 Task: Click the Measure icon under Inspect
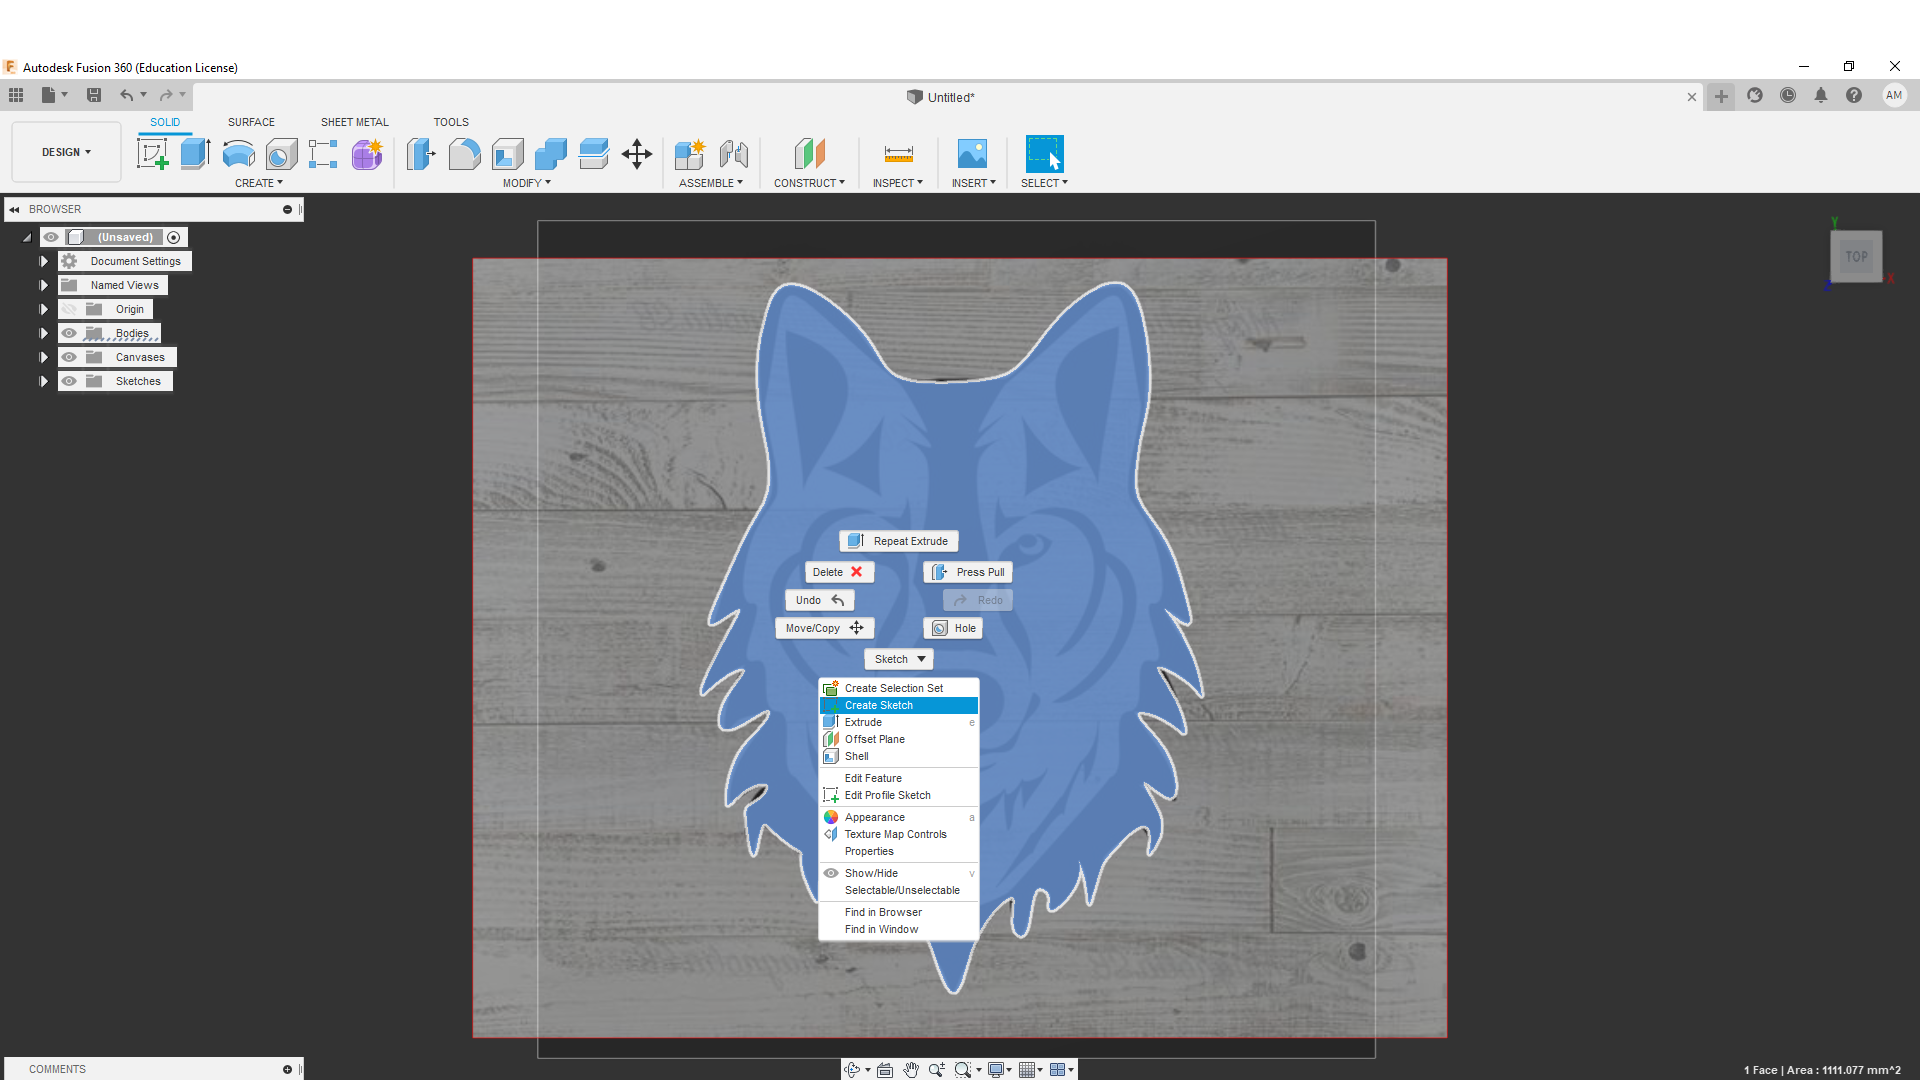point(898,154)
